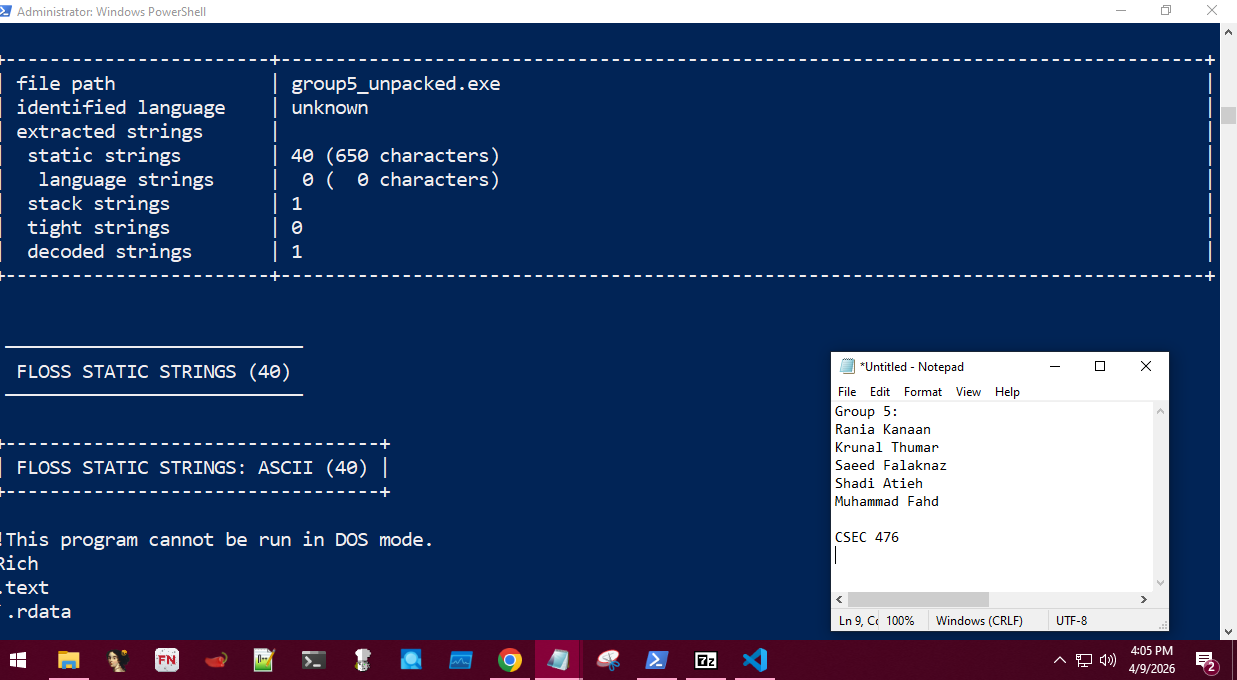The image size is (1237, 680).
Task: Launch Visual Studio Code from taskbar
Action: 755,660
